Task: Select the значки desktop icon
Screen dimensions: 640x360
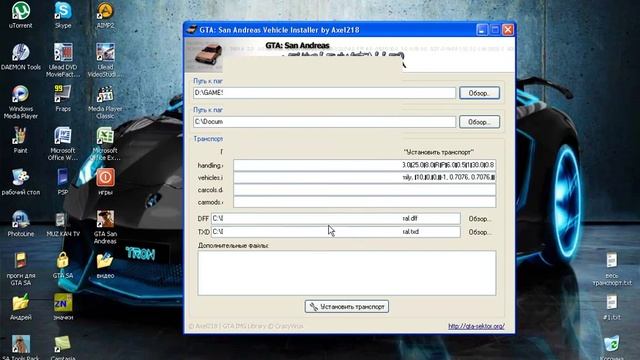Action: click(63, 307)
